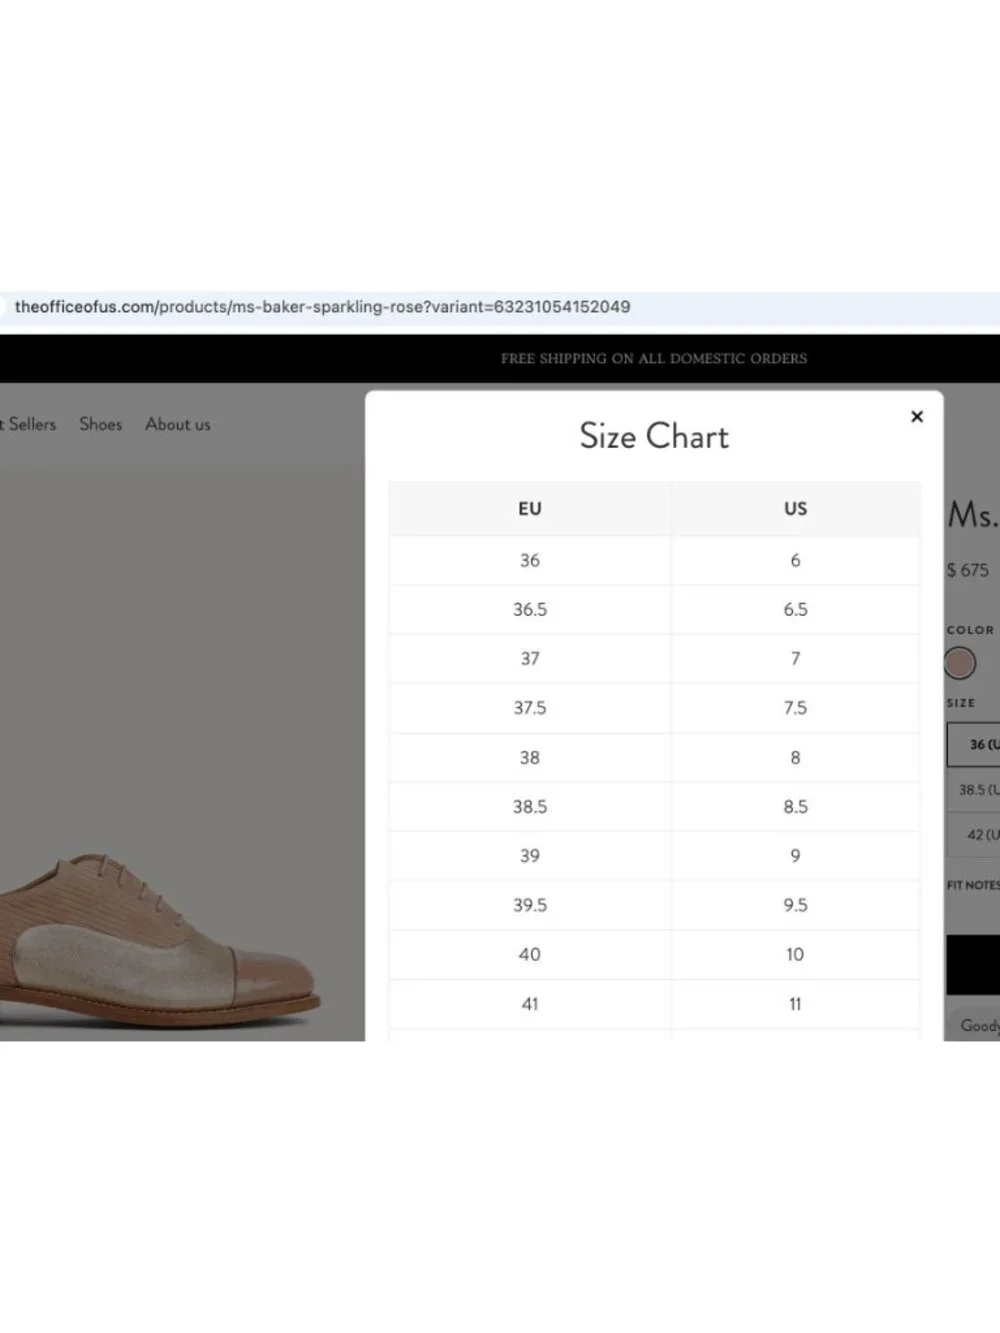Choose size 42 option
1000x1333 pixels.
(x=974, y=835)
